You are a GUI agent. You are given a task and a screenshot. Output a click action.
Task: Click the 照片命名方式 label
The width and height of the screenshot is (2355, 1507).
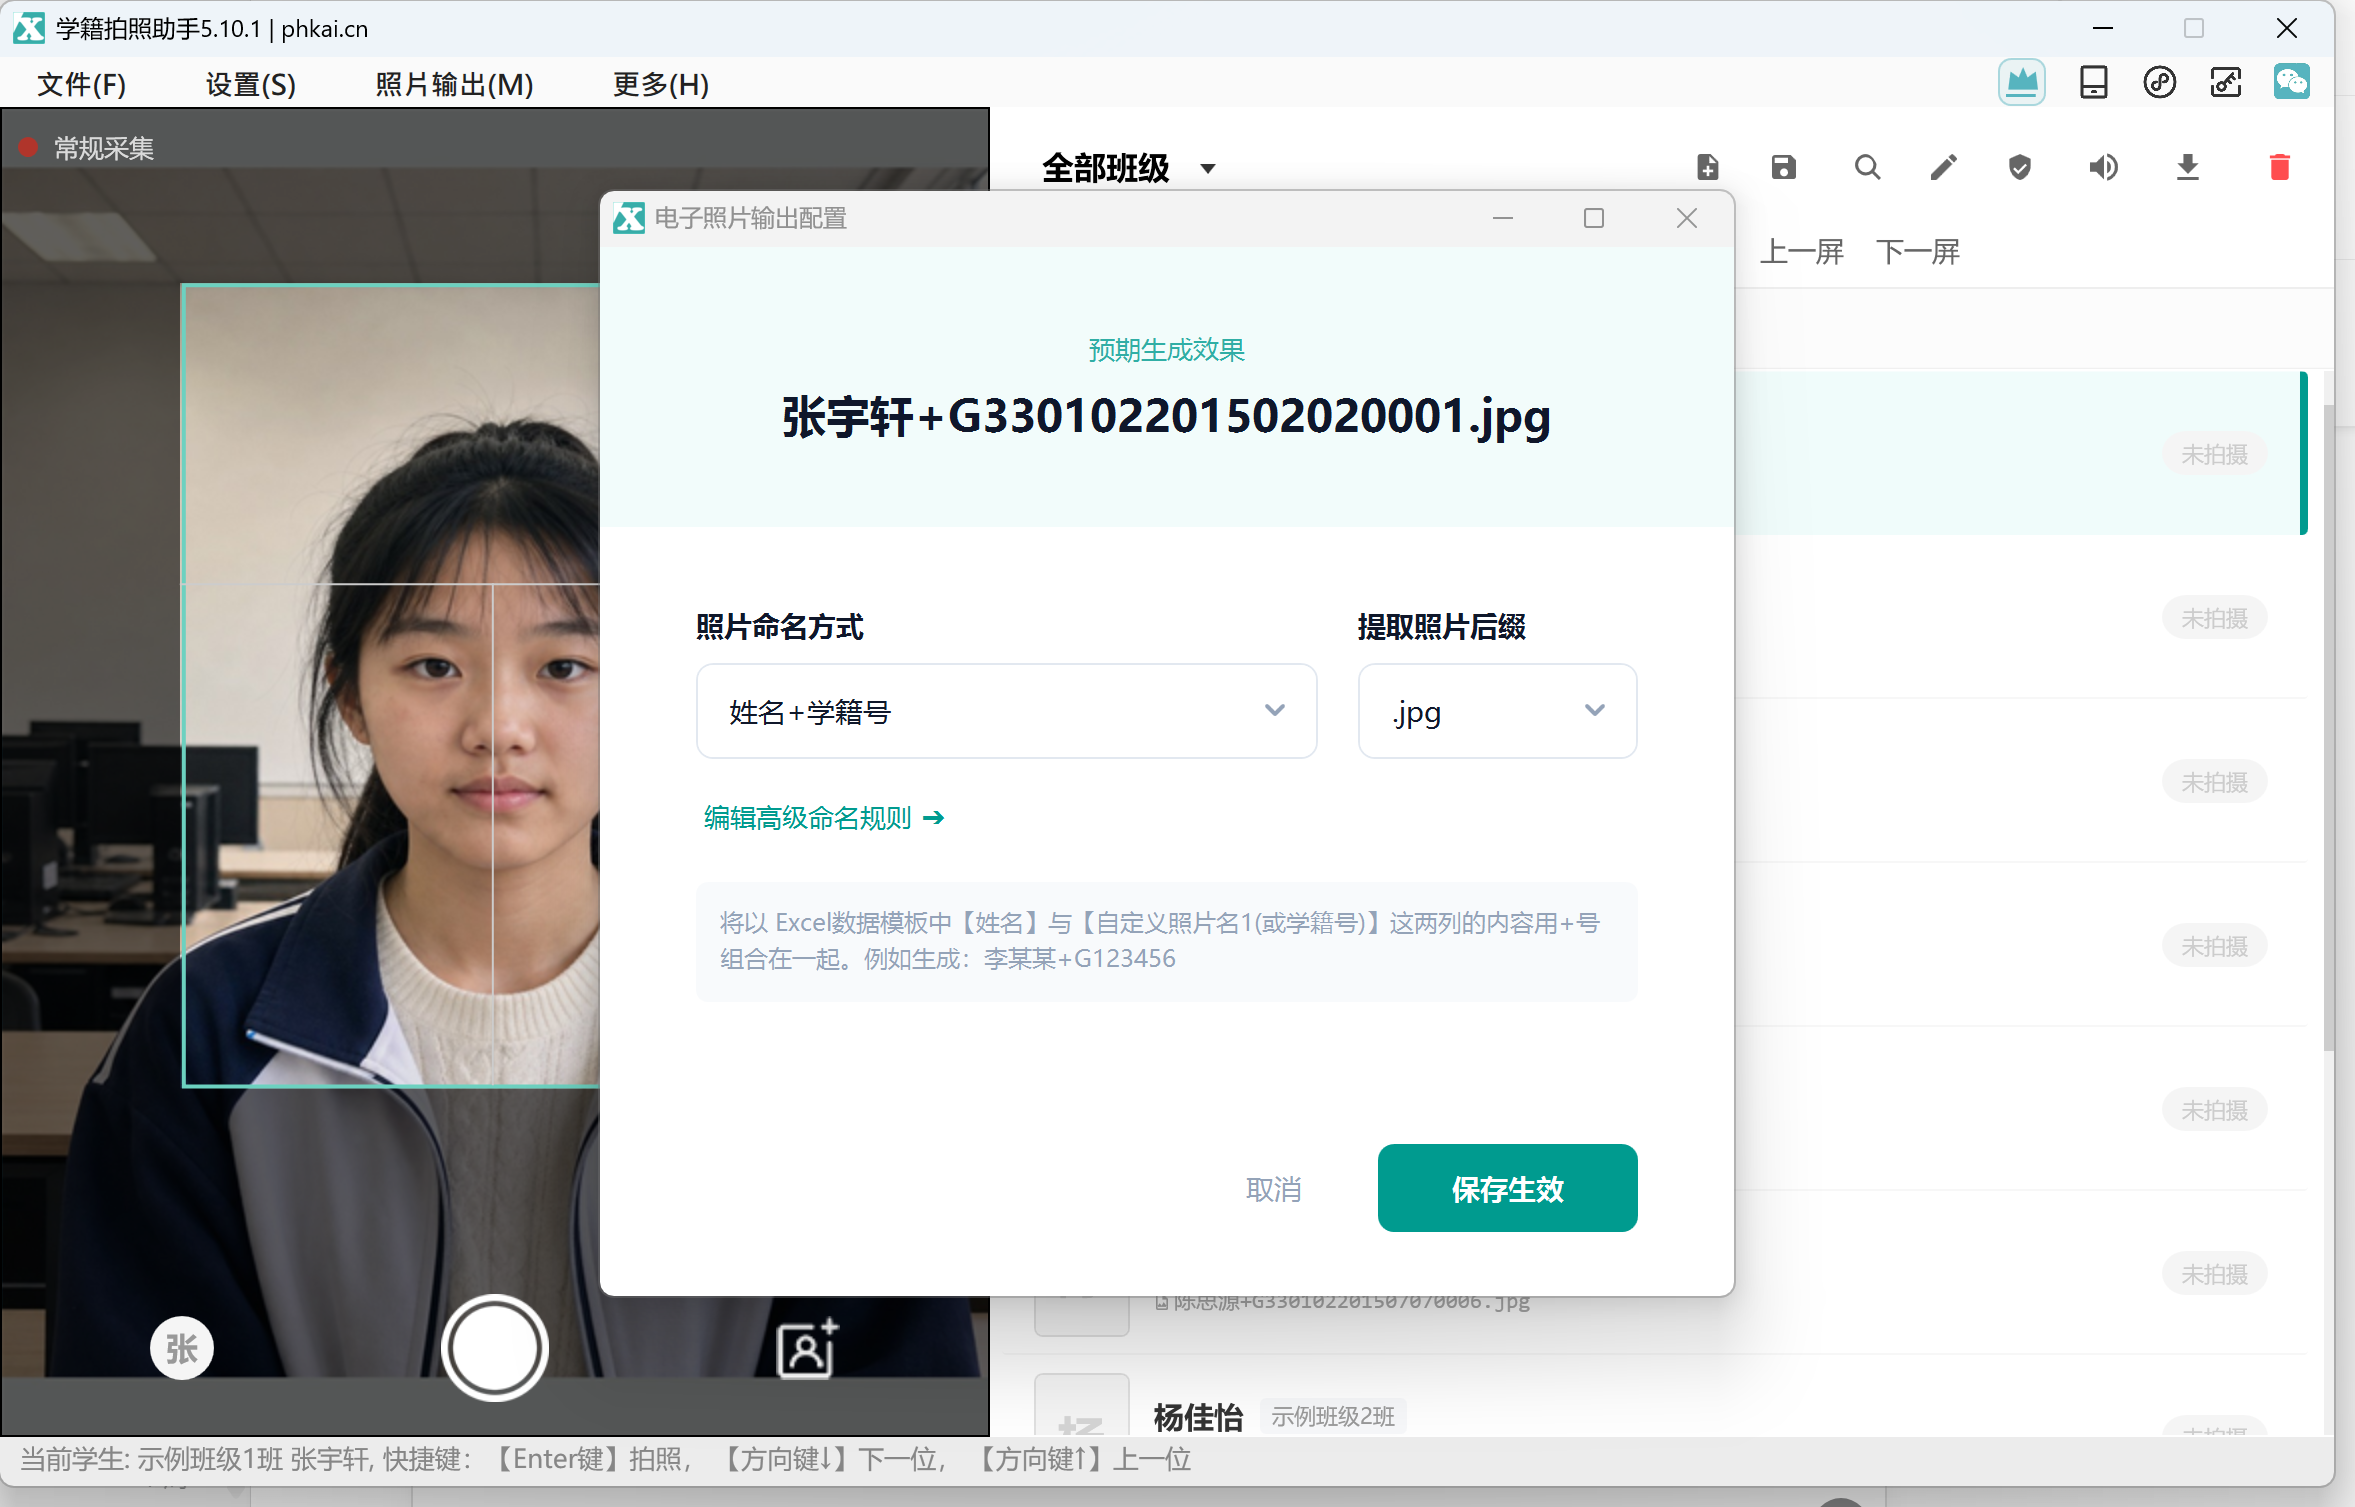coord(780,627)
